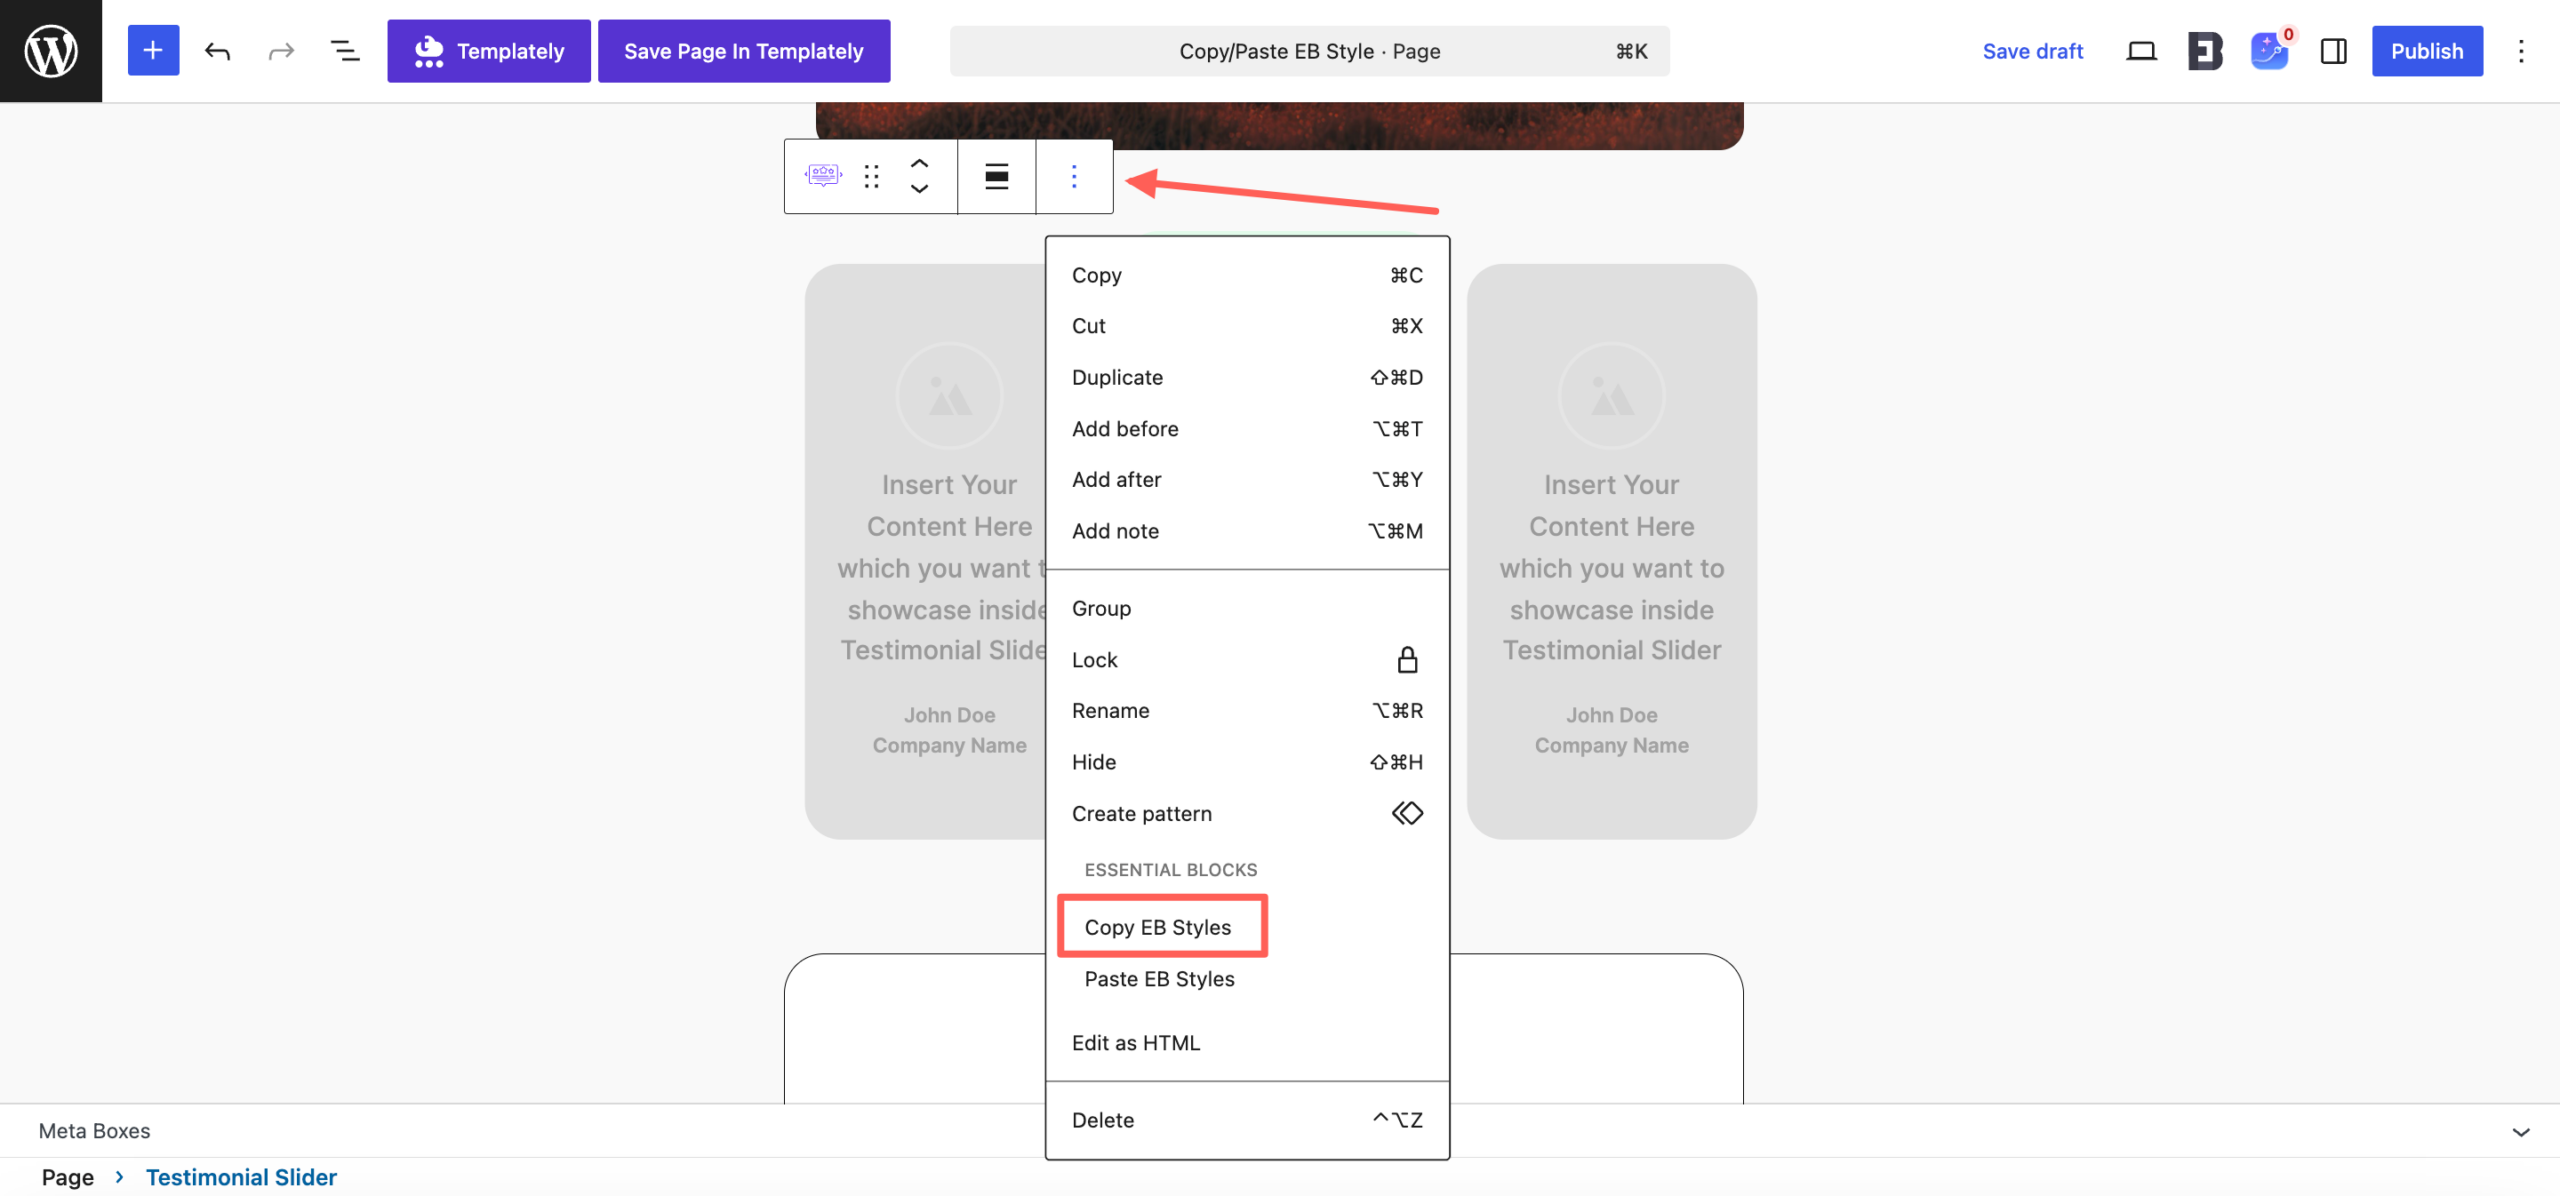Click the Save draft link

[x=2033, y=51]
